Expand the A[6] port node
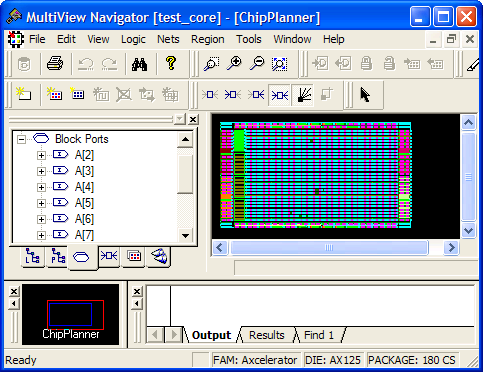The image size is (483, 372). 41,219
